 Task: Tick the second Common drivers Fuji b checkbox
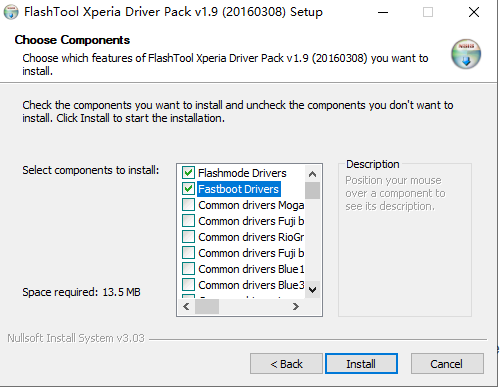click(188, 253)
